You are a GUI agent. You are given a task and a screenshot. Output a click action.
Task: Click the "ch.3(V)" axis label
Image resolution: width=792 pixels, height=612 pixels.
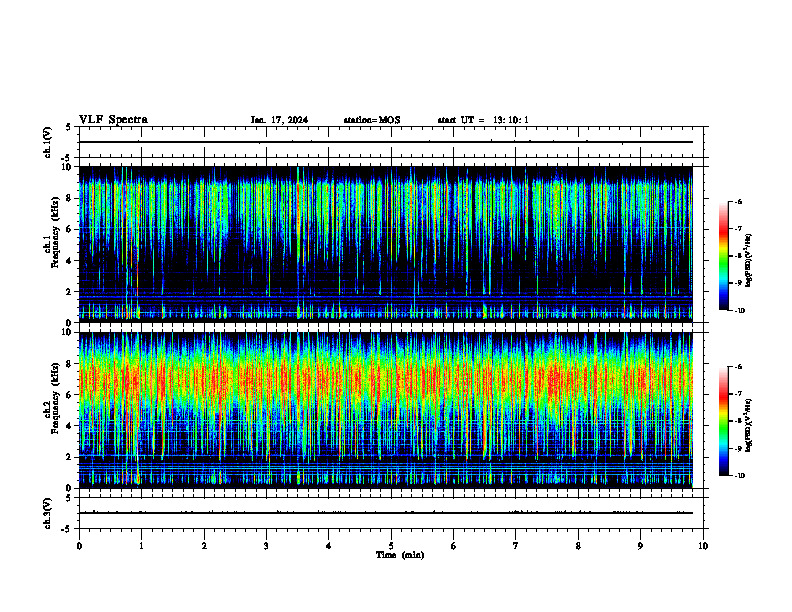48,513
